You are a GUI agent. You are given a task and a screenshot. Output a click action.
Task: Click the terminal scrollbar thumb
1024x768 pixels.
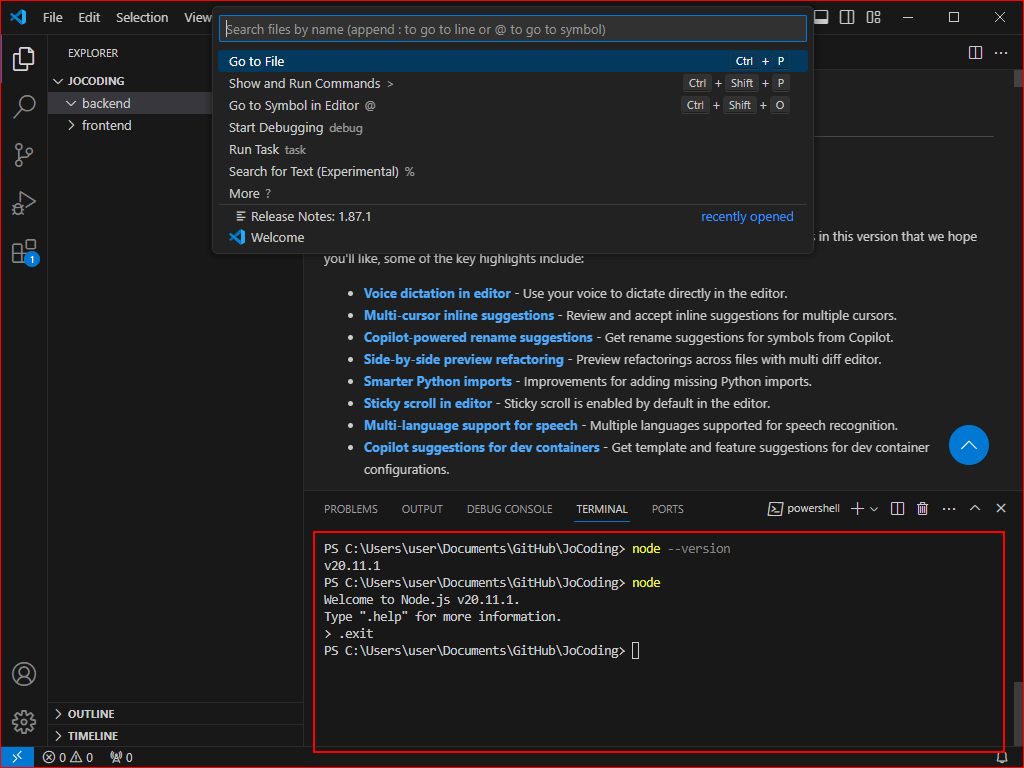tap(1018, 715)
